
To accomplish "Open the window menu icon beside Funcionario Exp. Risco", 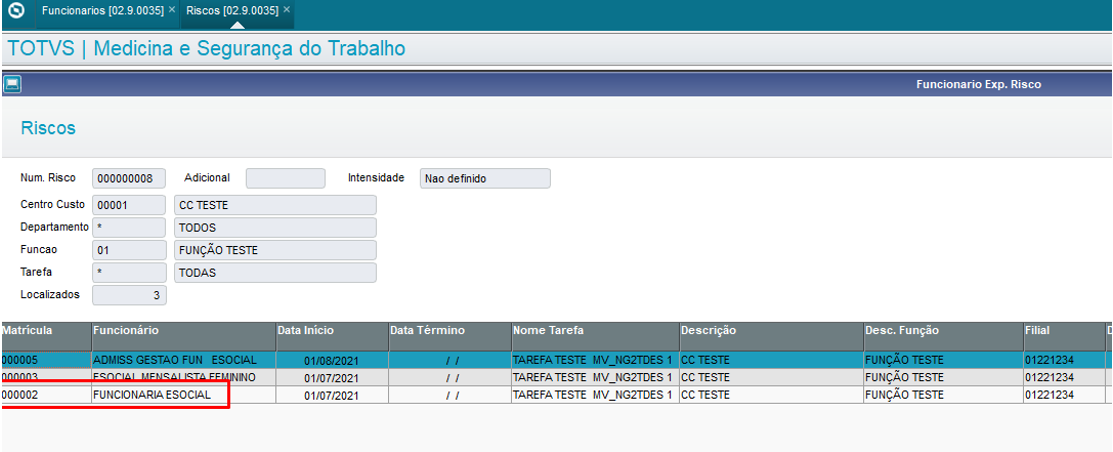I will pos(12,84).
